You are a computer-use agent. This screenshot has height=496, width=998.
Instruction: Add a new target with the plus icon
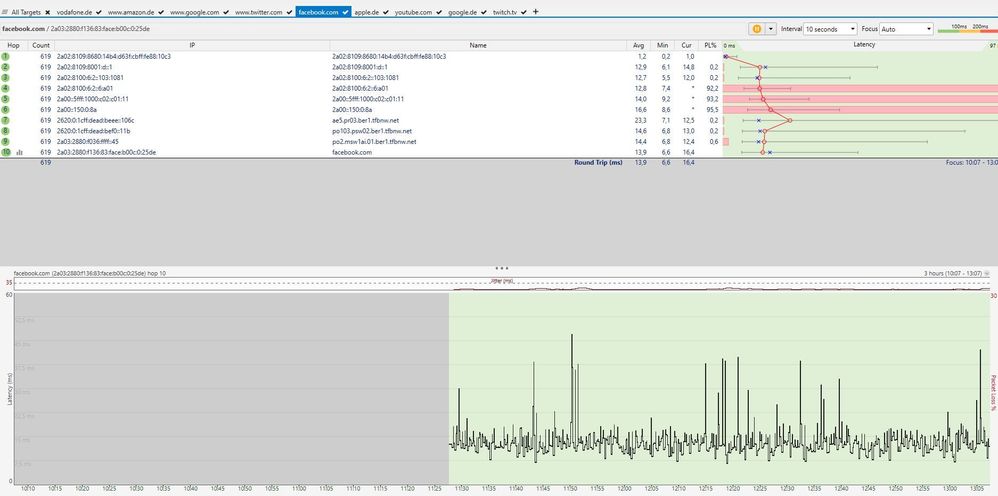click(x=536, y=11)
